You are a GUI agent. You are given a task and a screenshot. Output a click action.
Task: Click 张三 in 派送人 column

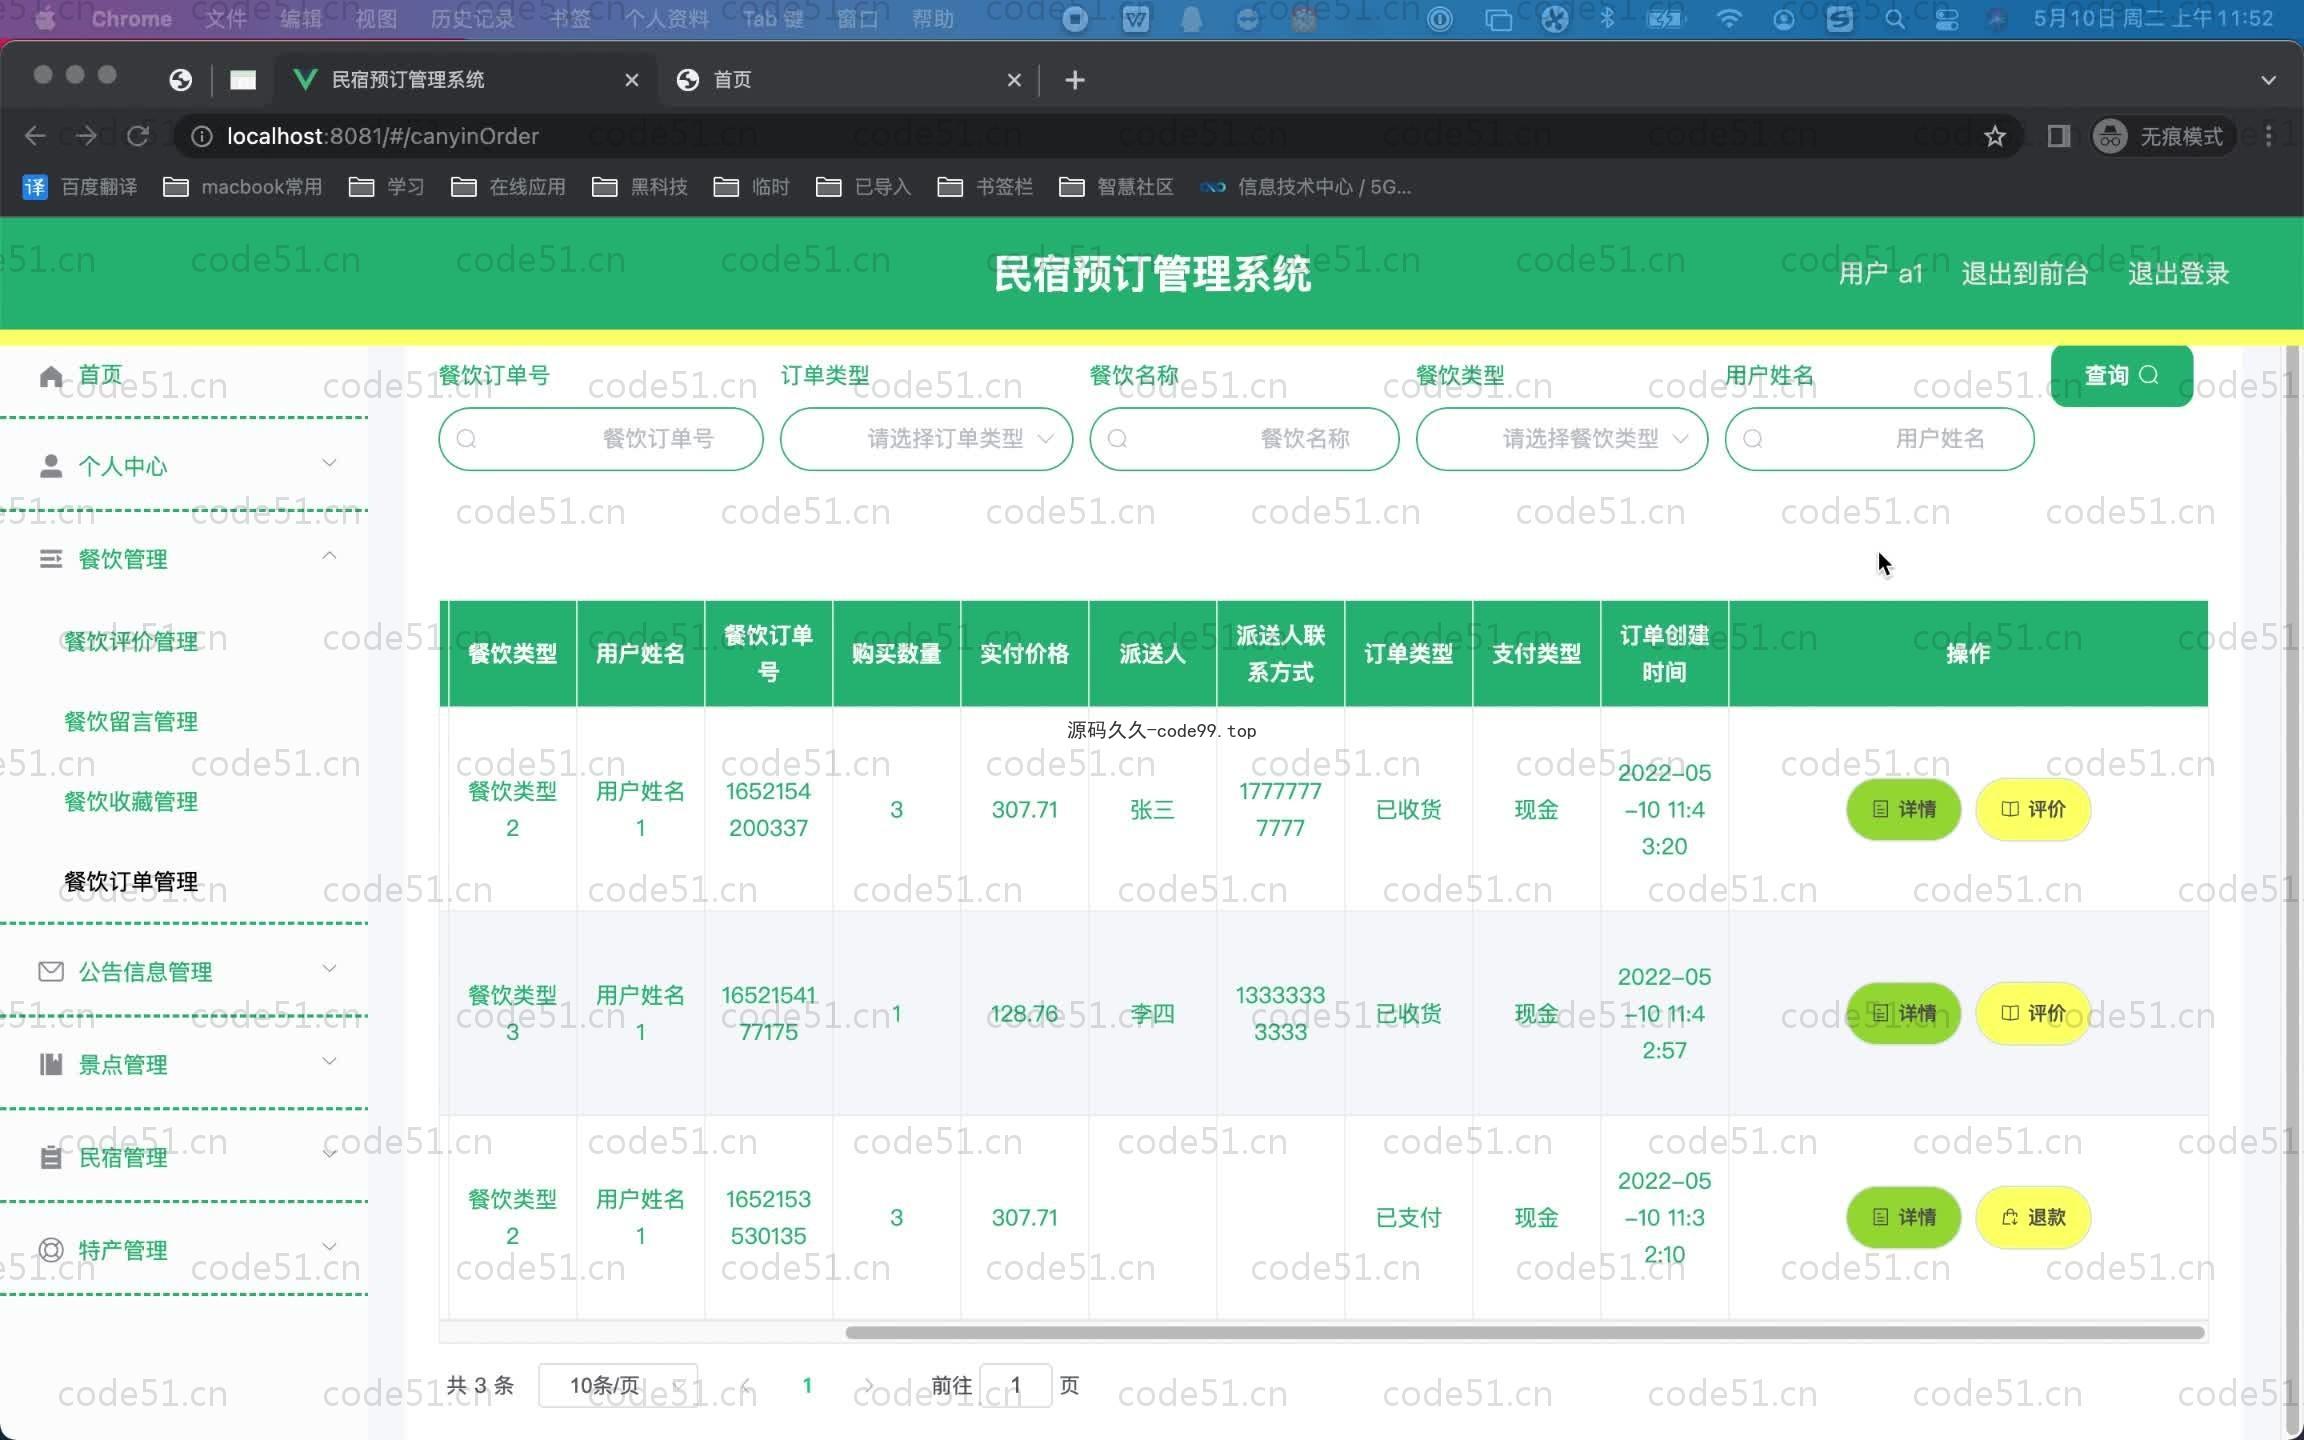1152,809
